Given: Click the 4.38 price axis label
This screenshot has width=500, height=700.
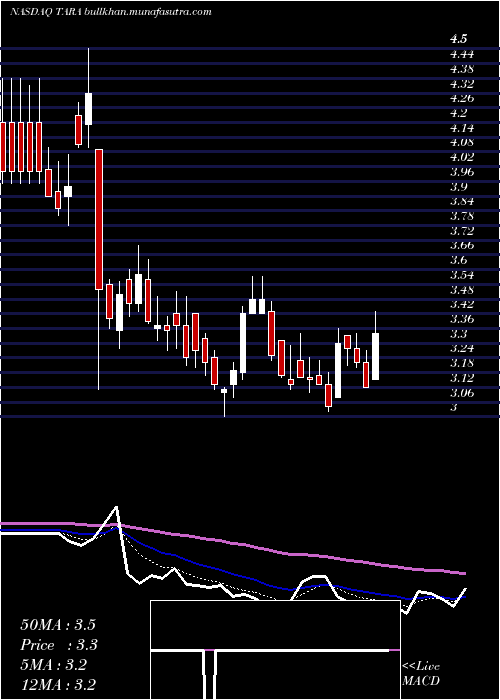Looking at the screenshot, I should point(462,69).
